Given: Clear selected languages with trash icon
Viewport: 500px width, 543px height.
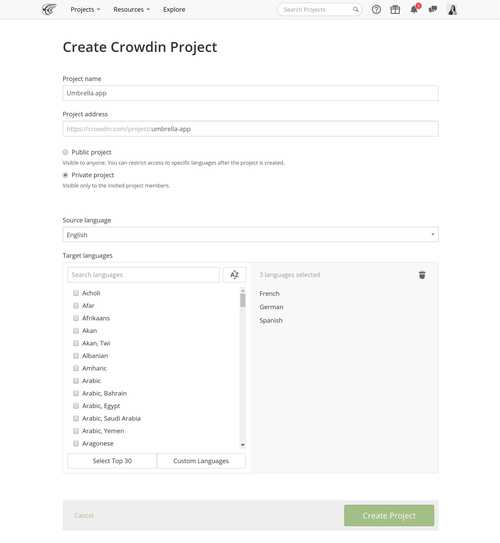Looking at the screenshot, I should tap(422, 275).
